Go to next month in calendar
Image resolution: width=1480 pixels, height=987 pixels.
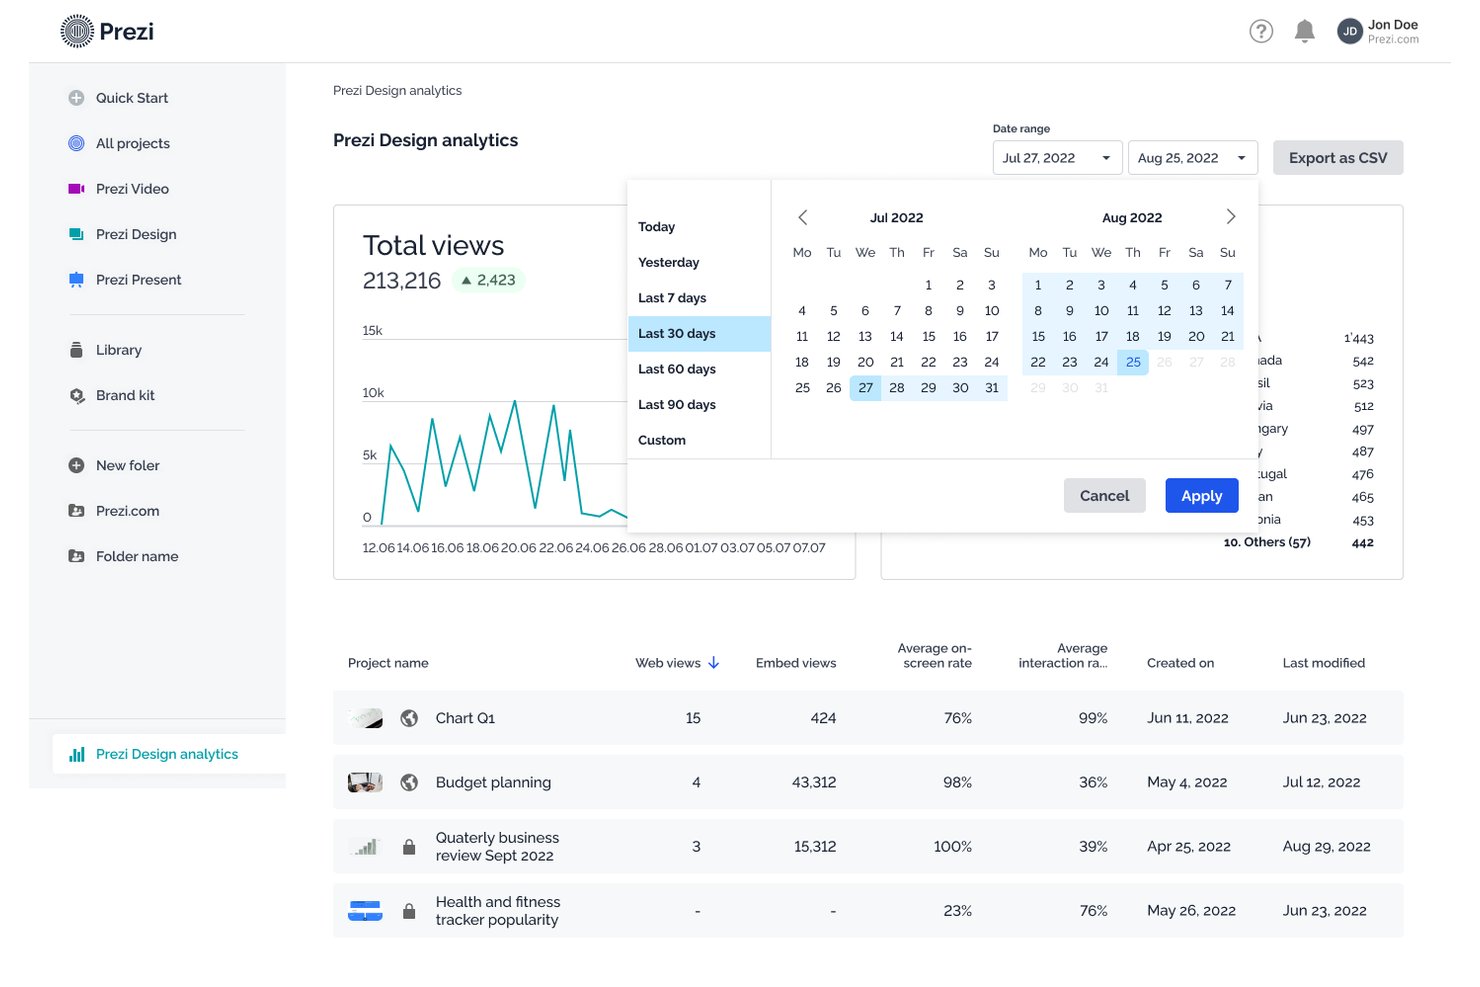1230,217
